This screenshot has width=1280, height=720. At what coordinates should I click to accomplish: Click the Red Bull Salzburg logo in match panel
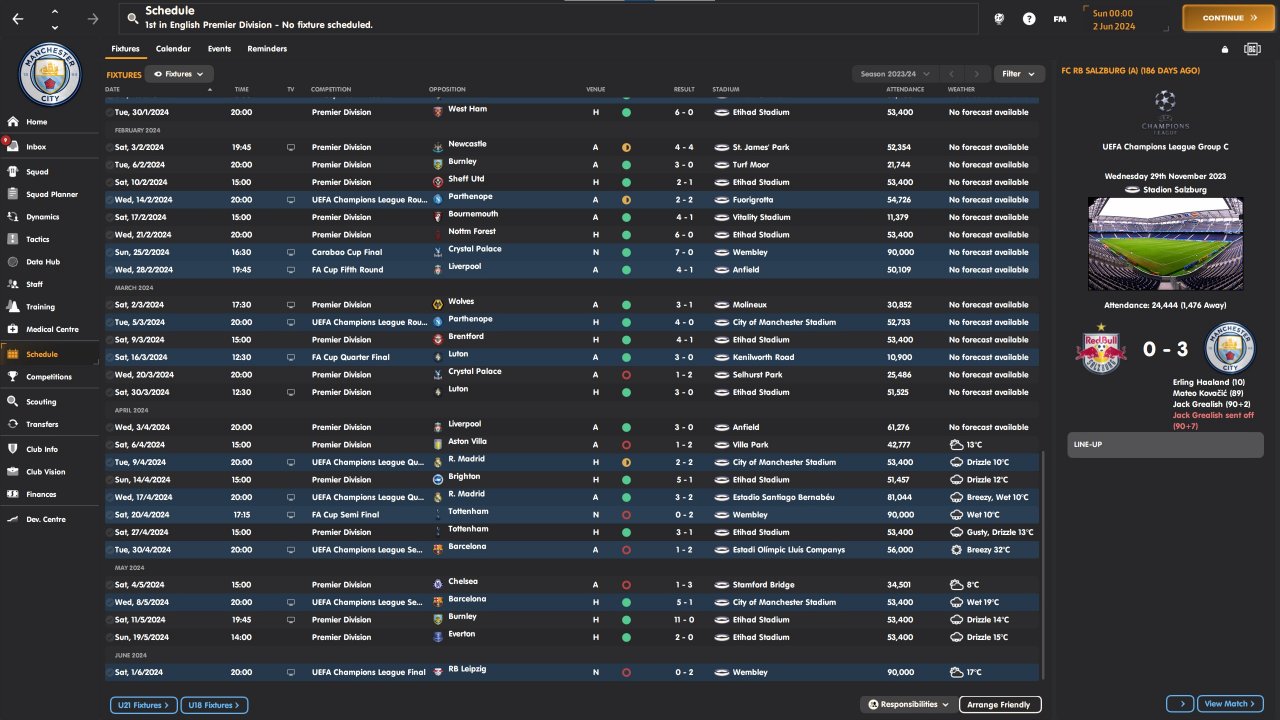(1100, 348)
